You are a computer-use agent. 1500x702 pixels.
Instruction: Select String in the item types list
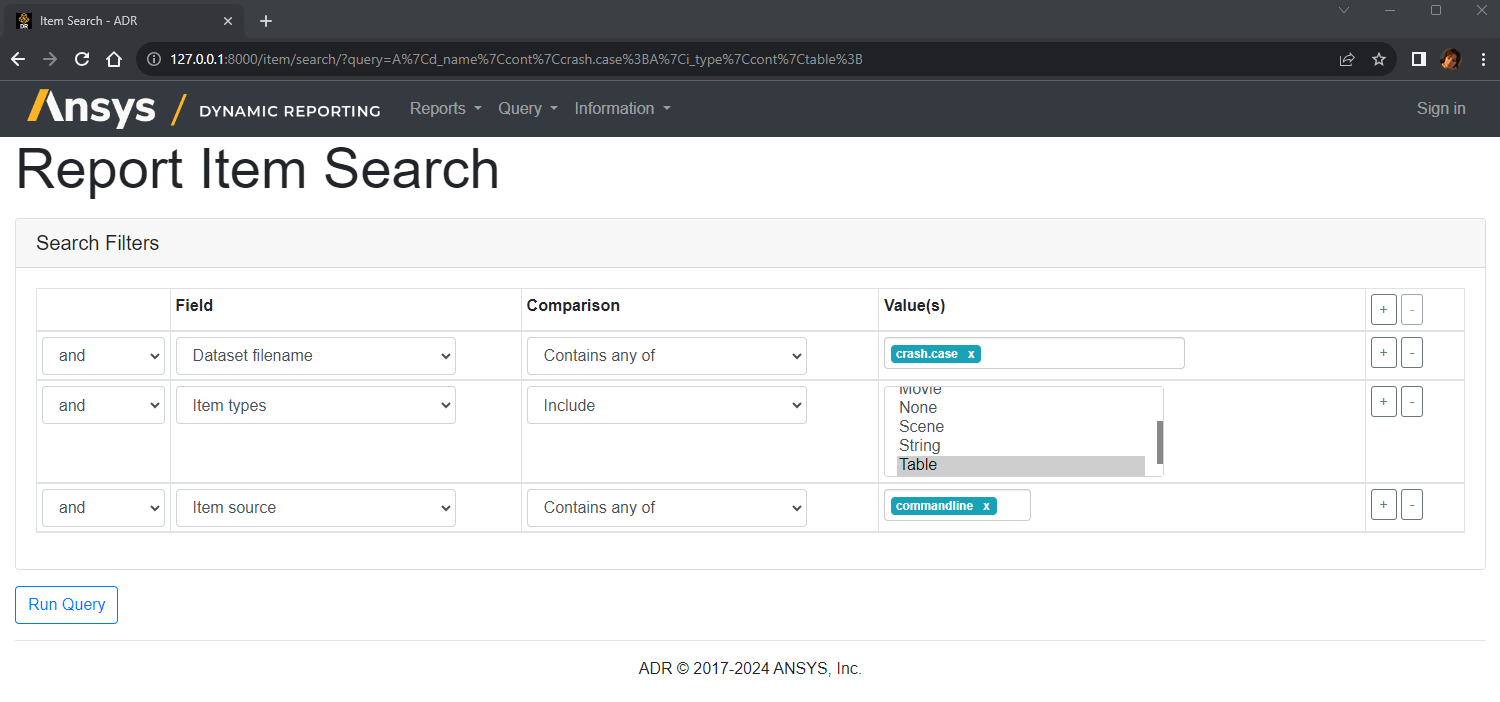pos(1020,446)
